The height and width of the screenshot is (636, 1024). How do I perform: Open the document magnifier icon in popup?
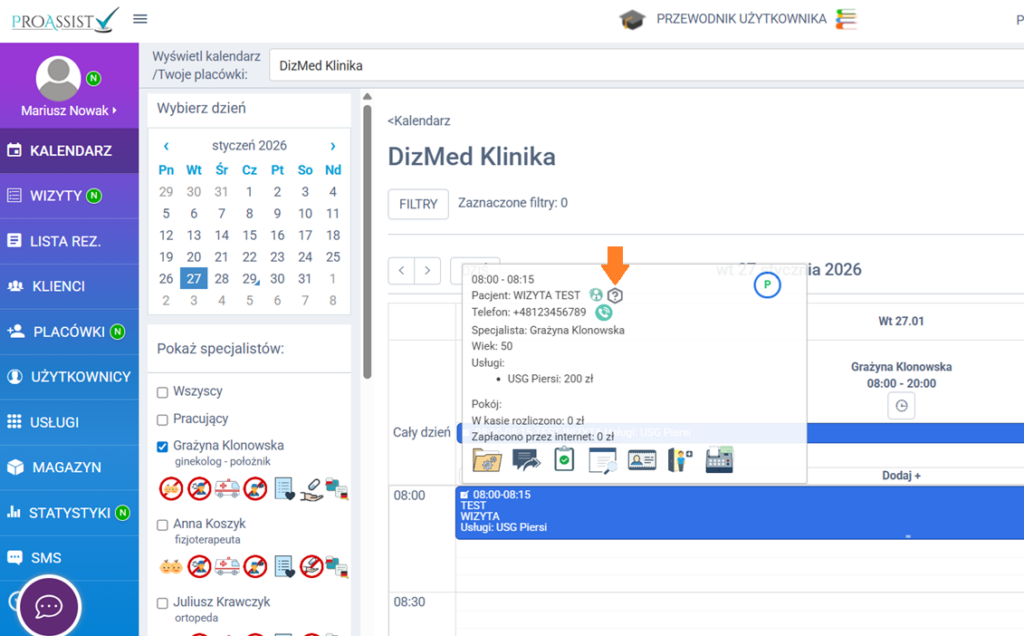(603, 460)
